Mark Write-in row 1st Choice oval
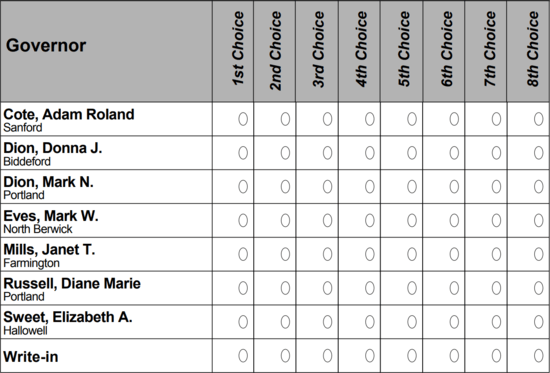 [243, 356]
